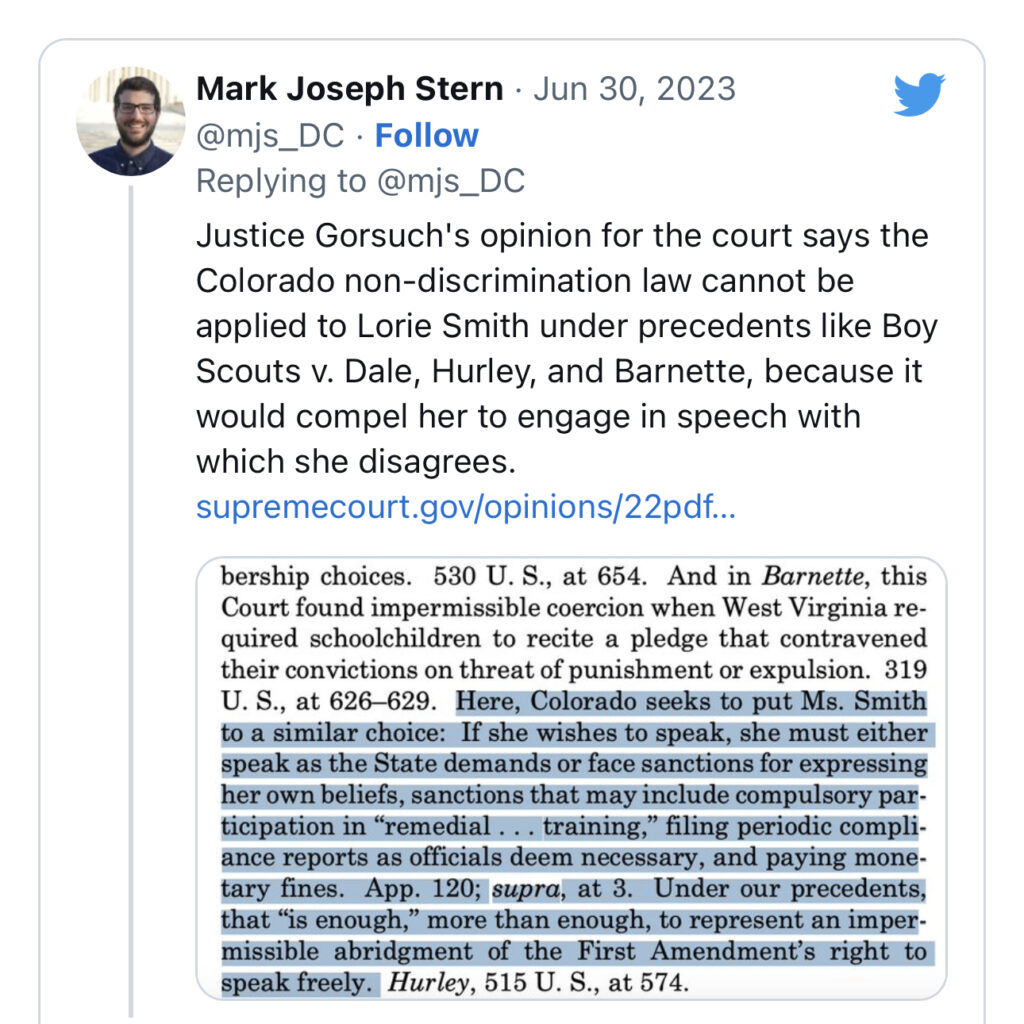The width and height of the screenshot is (1024, 1024).
Task: Enlarge the attached court opinion image
Action: coord(572,778)
